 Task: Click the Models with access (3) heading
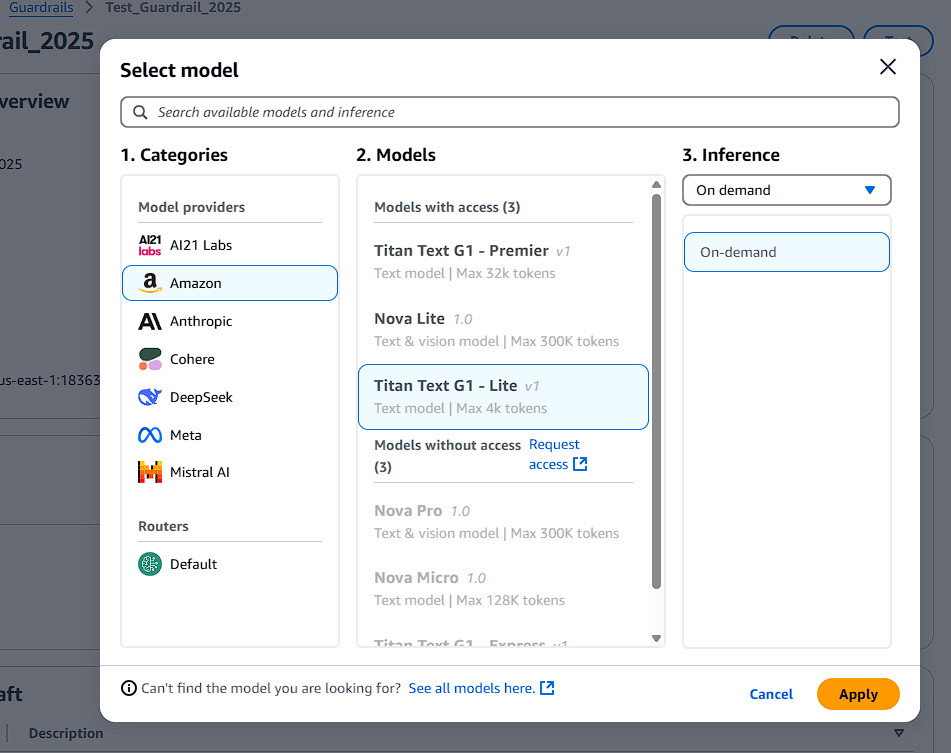[447, 207]
